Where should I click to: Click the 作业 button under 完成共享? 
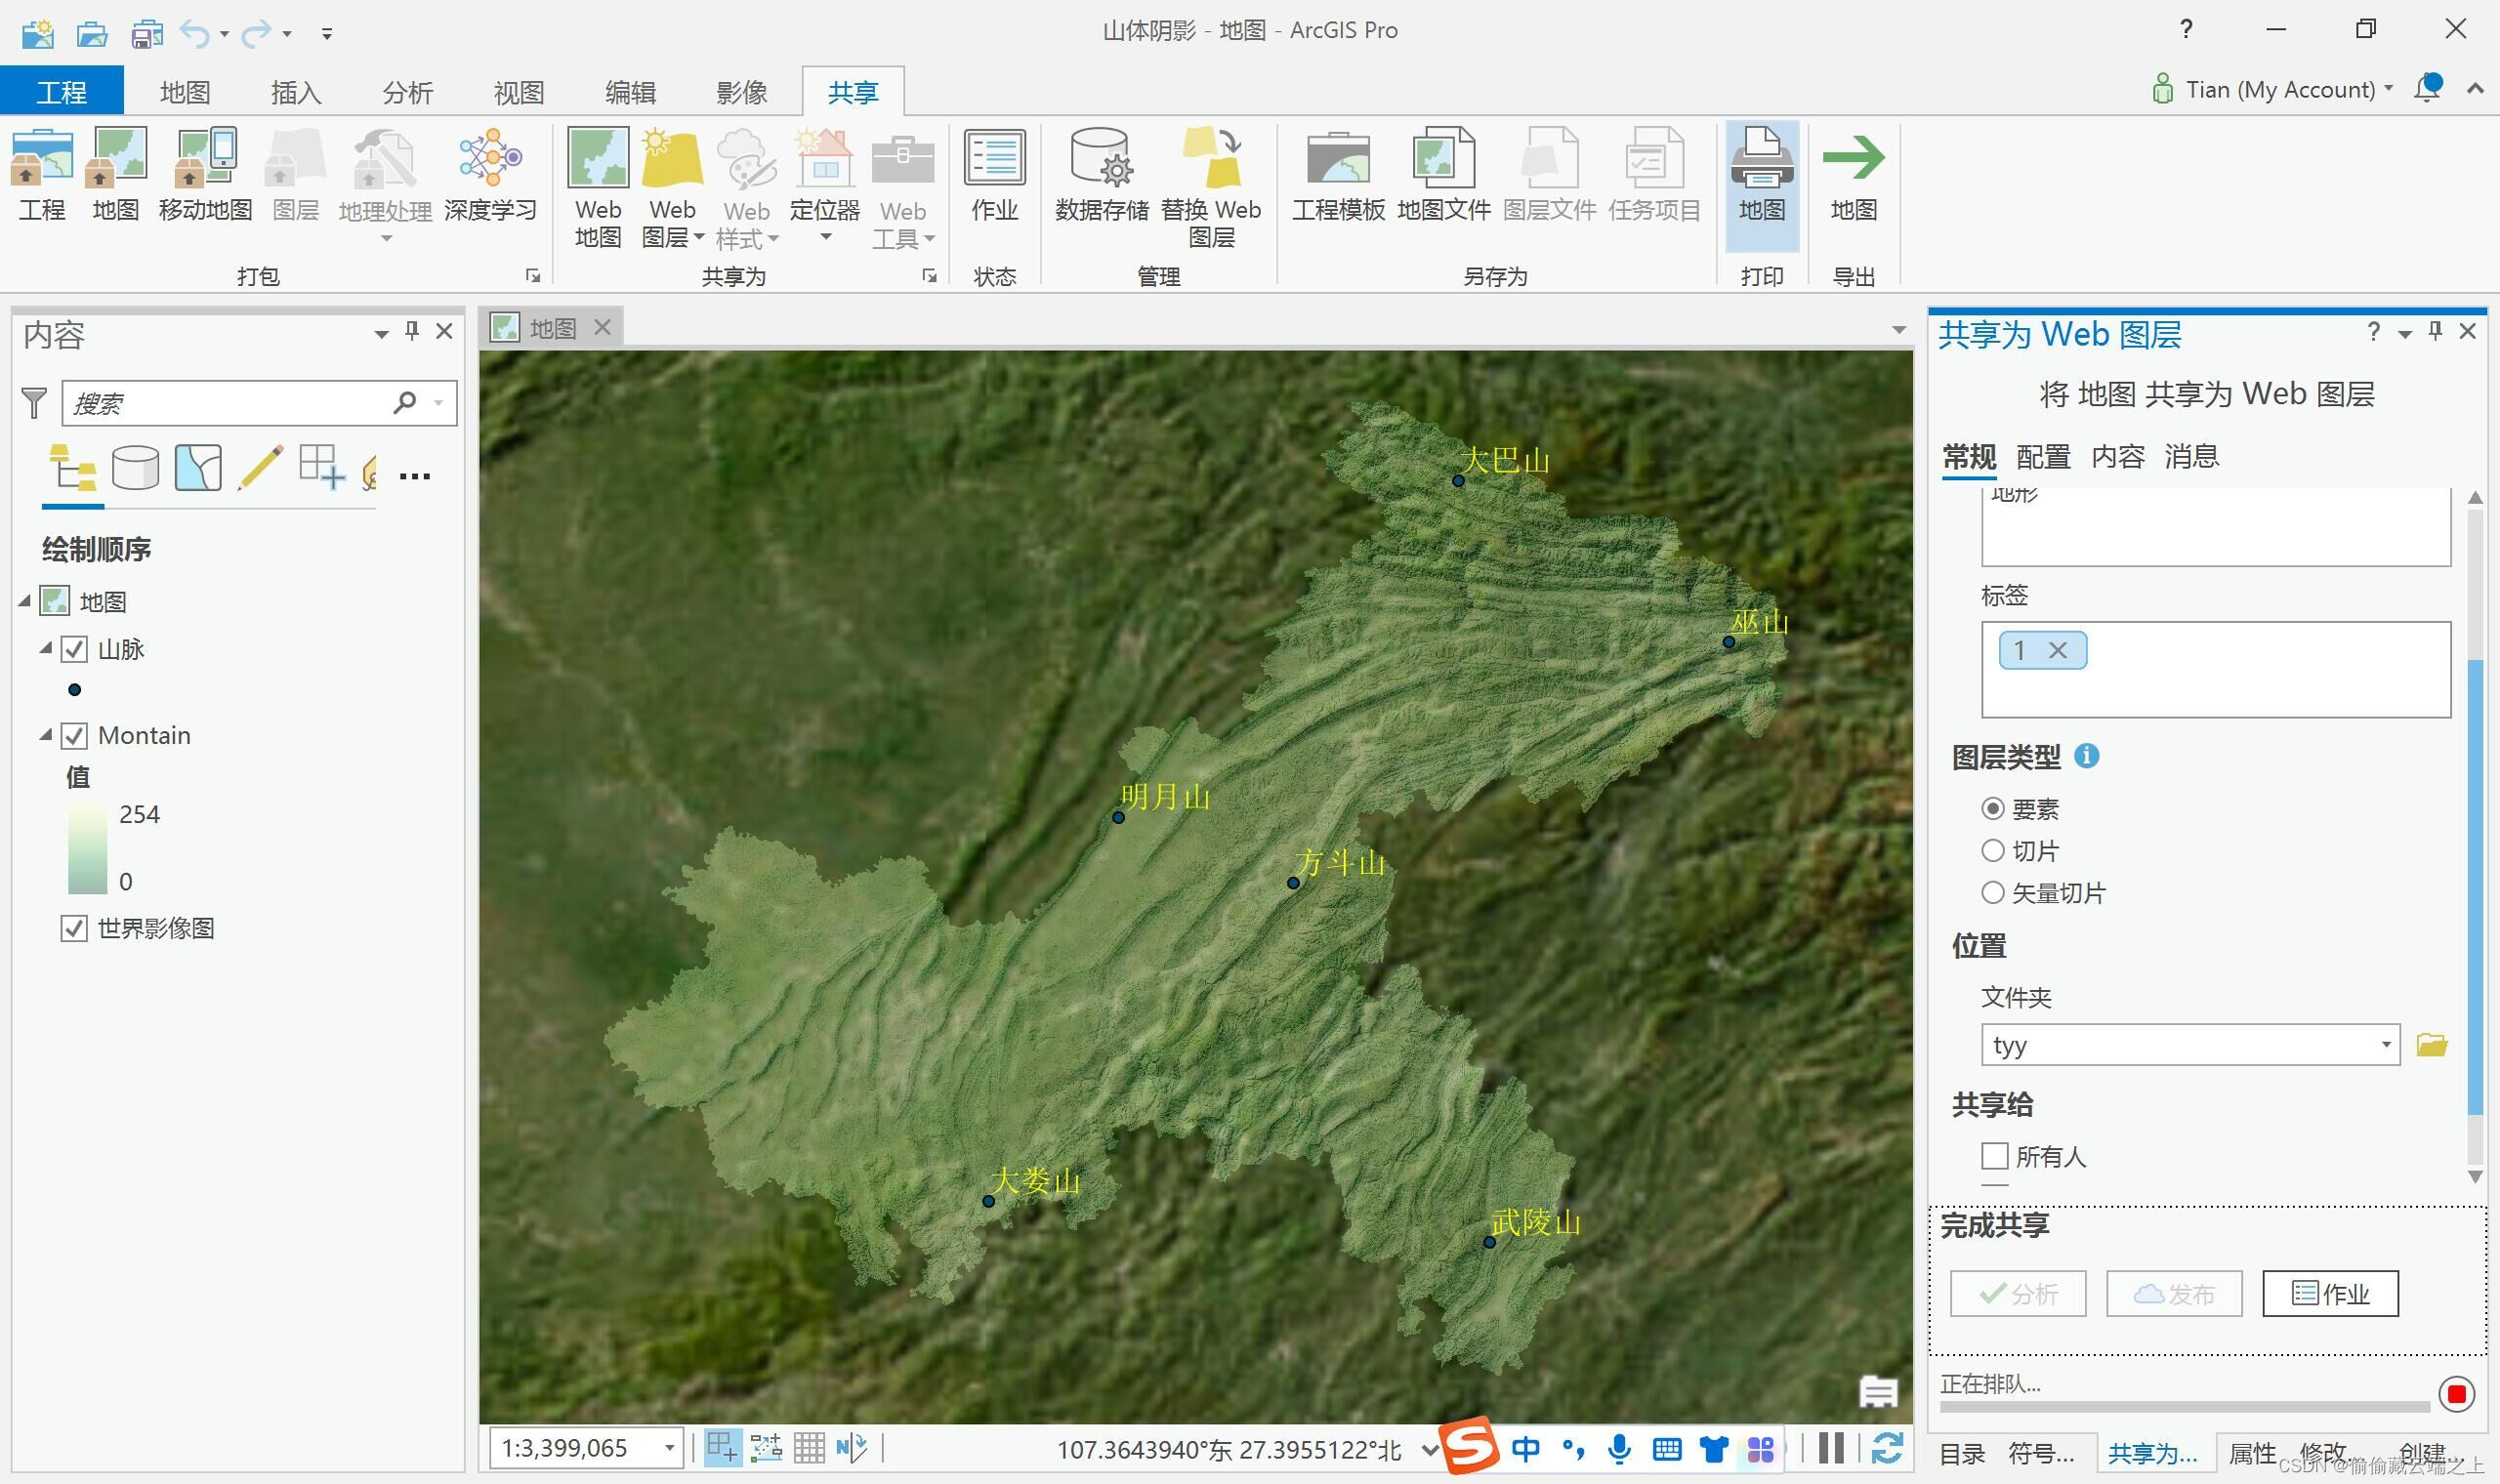pyautogui.click(x=2329, y=1294)
